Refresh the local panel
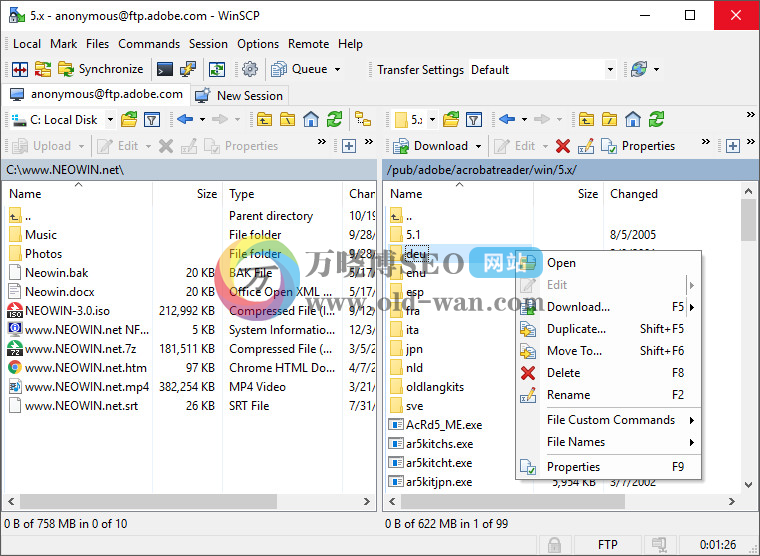The width and height of the screenshot is (760, 556). [x=334, y=119]
